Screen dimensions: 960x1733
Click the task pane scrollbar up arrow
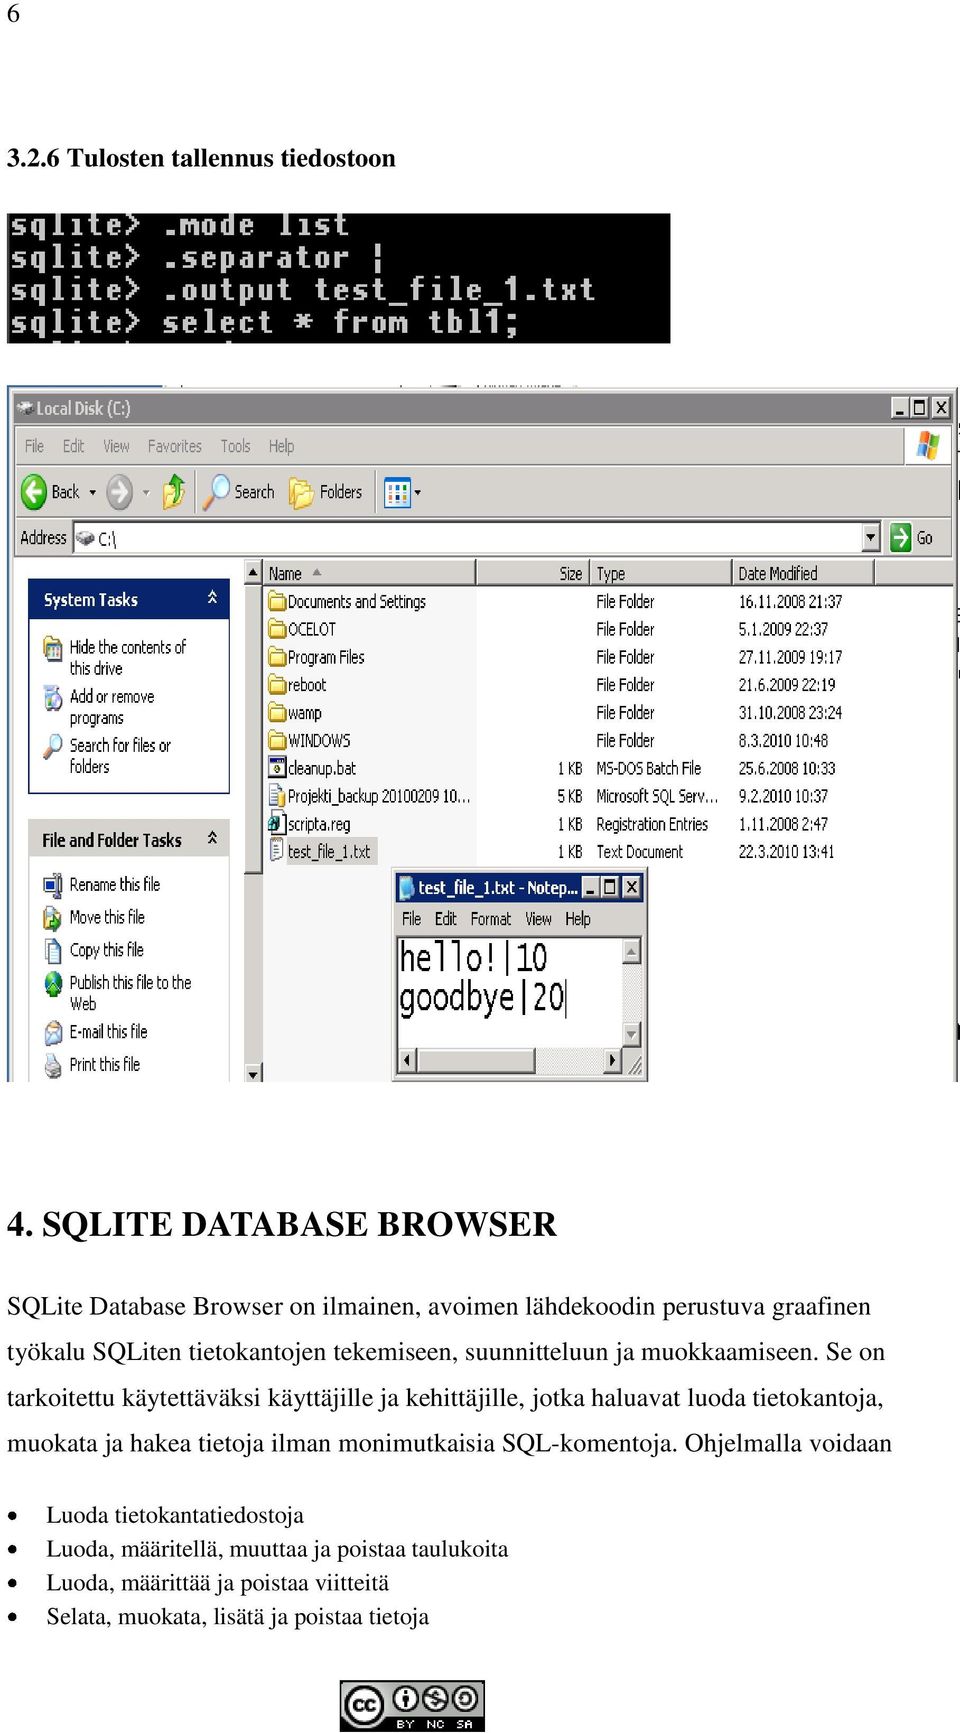[x=253, y=572]
